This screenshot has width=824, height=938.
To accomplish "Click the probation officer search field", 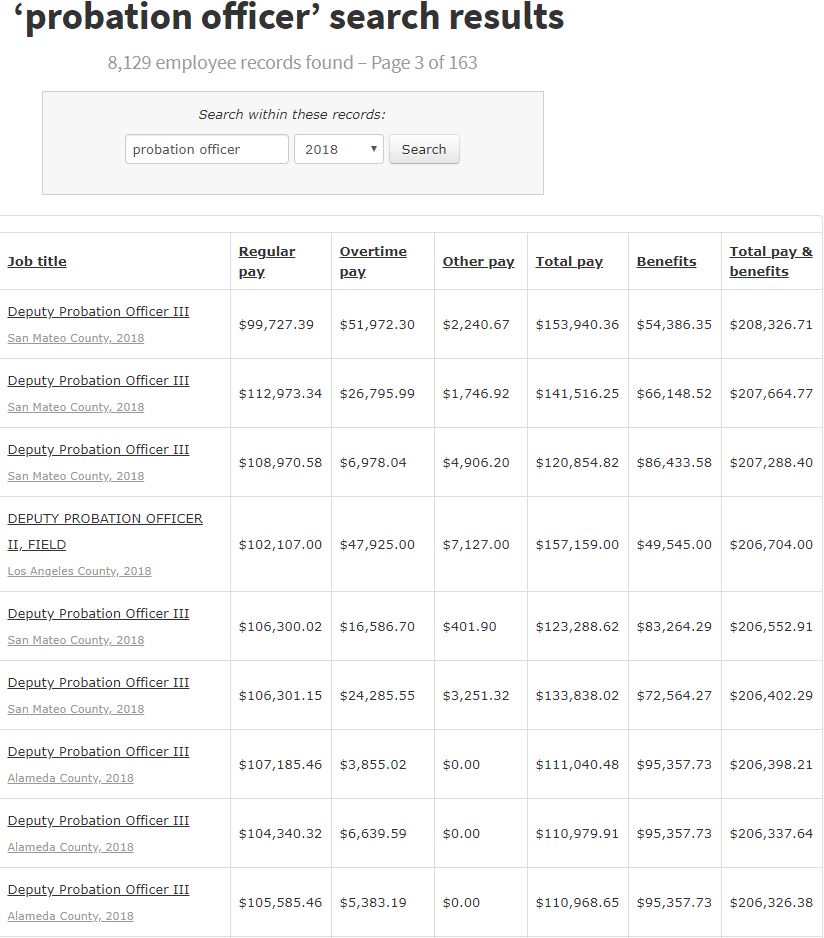I will (x=206, y=149).
